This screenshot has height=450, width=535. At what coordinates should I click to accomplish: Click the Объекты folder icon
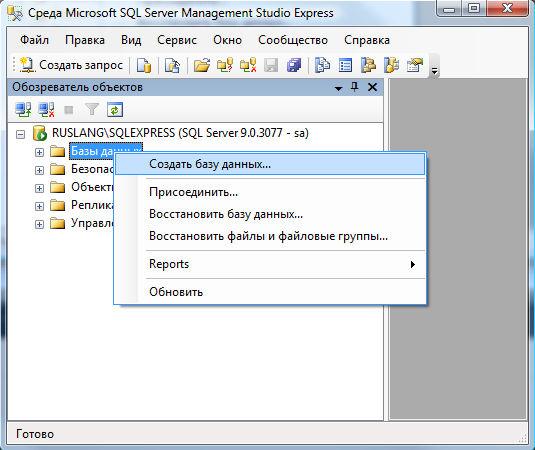click(x=57, y=187)
